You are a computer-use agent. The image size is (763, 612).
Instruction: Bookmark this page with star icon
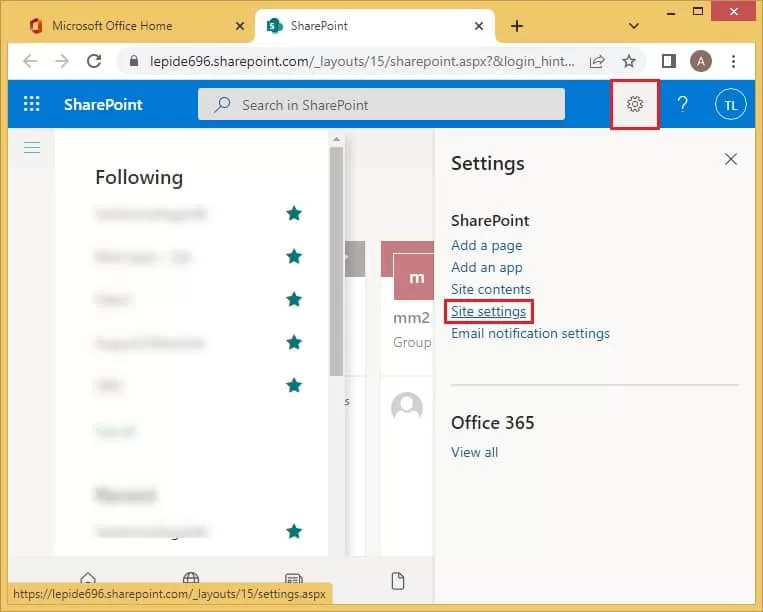[628, 61]
